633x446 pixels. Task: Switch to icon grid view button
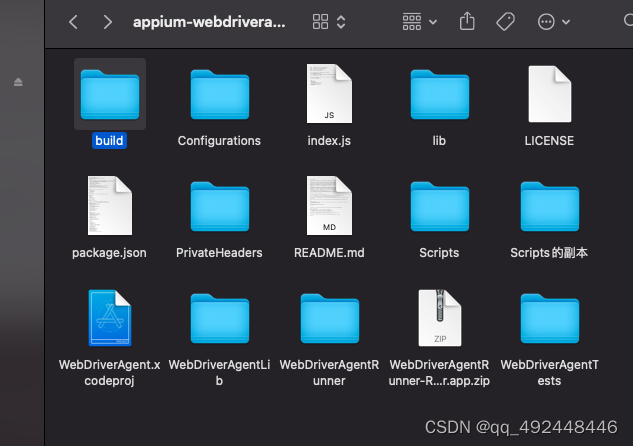[320, 22]
